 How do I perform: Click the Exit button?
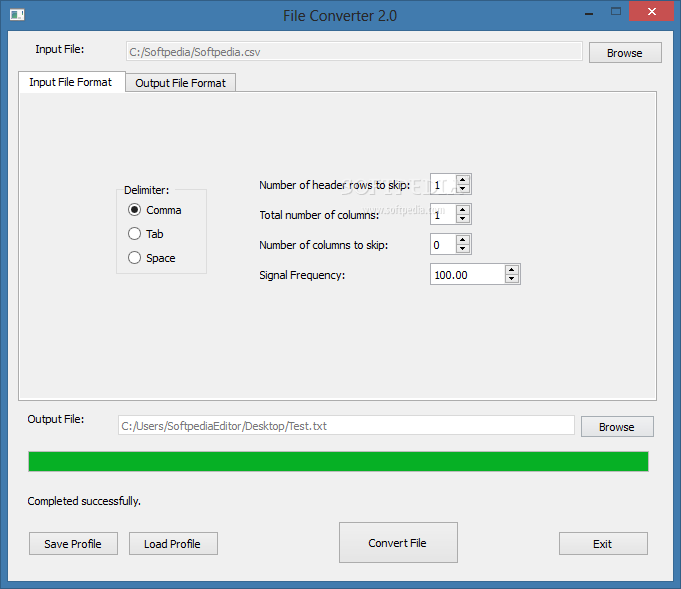(603, 544)
